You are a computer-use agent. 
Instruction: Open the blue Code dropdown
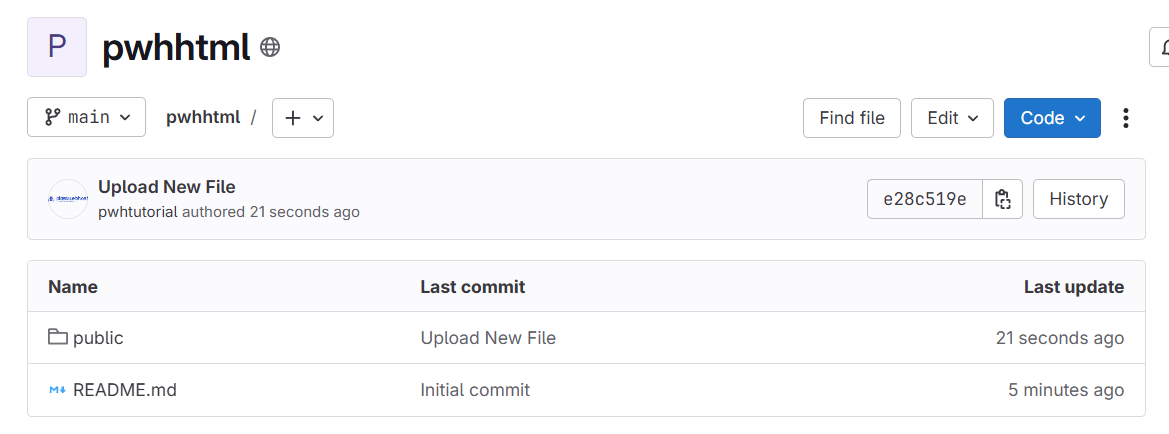(x=1052, y=118)
